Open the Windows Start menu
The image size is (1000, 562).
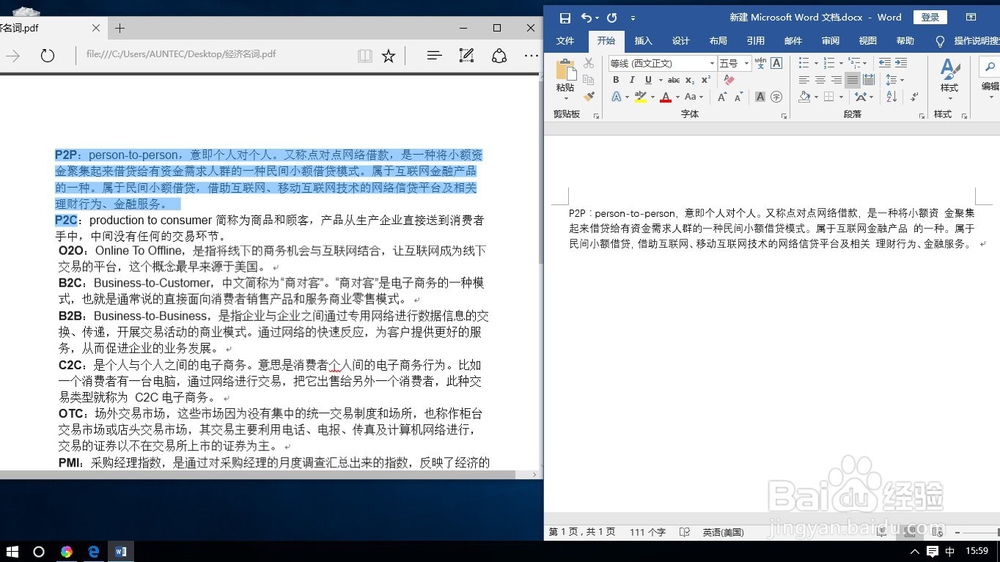(x=11, y=552)
